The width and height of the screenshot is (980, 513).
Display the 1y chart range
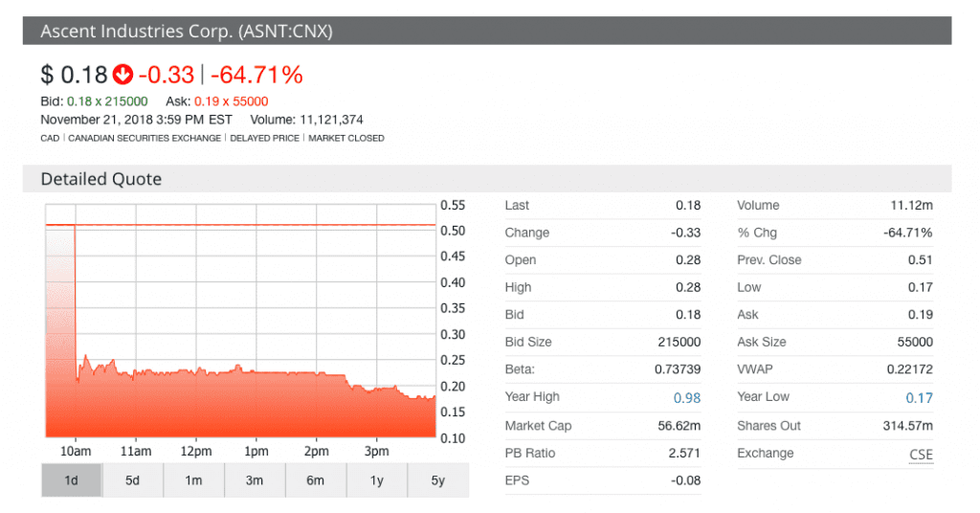376,480
